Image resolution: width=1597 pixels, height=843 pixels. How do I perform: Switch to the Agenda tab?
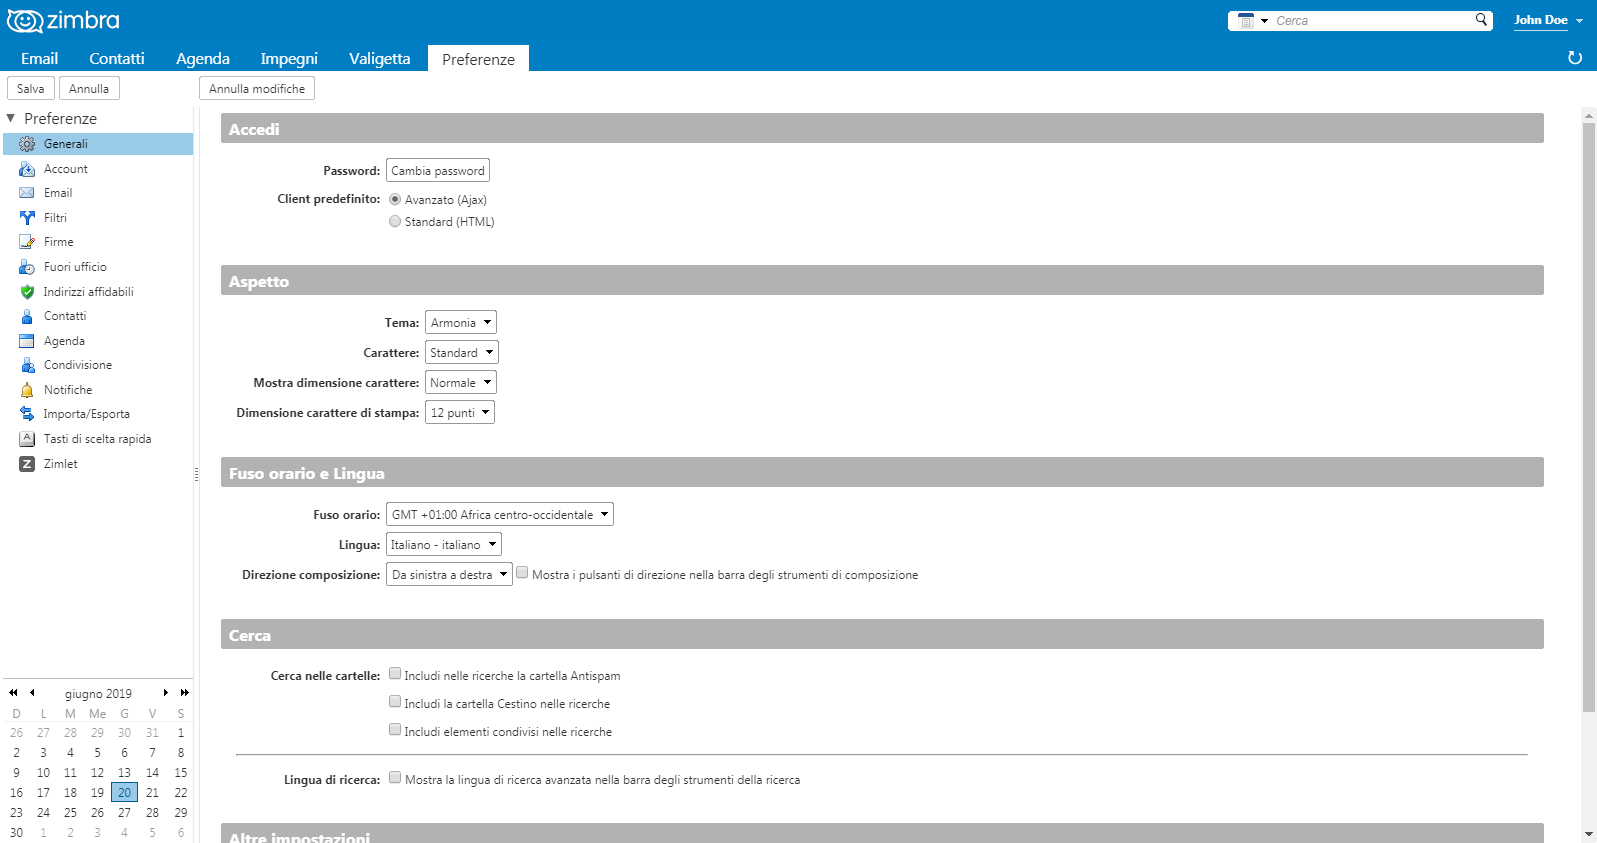pos(203,58)
